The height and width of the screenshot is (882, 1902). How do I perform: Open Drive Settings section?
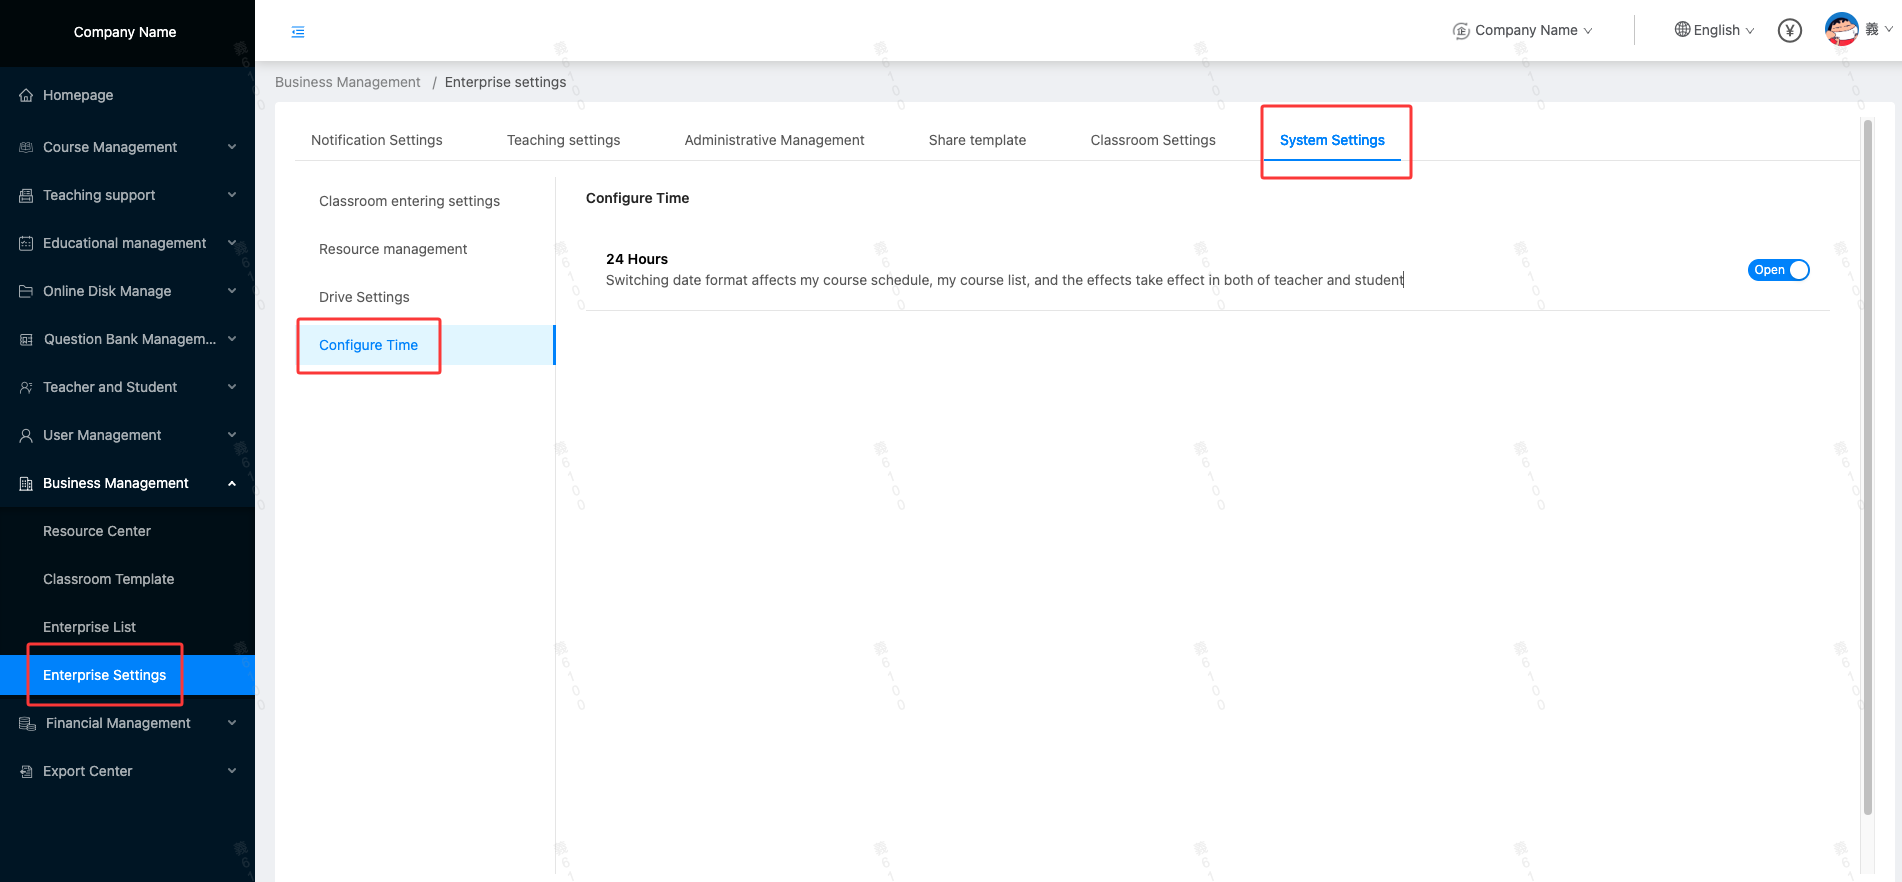point(364,297)
